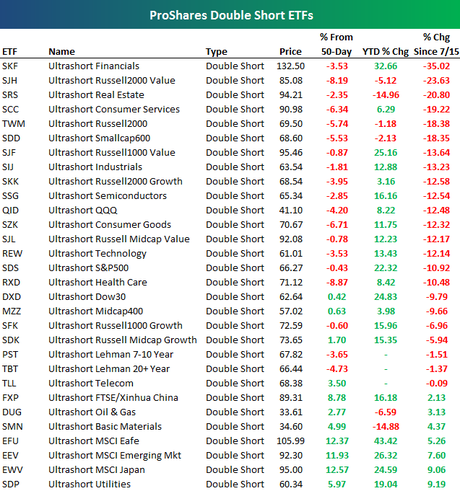This screenshot has width=460, height=491.
Task: Click the YTD value -14.96
Action: click(386, 95)
